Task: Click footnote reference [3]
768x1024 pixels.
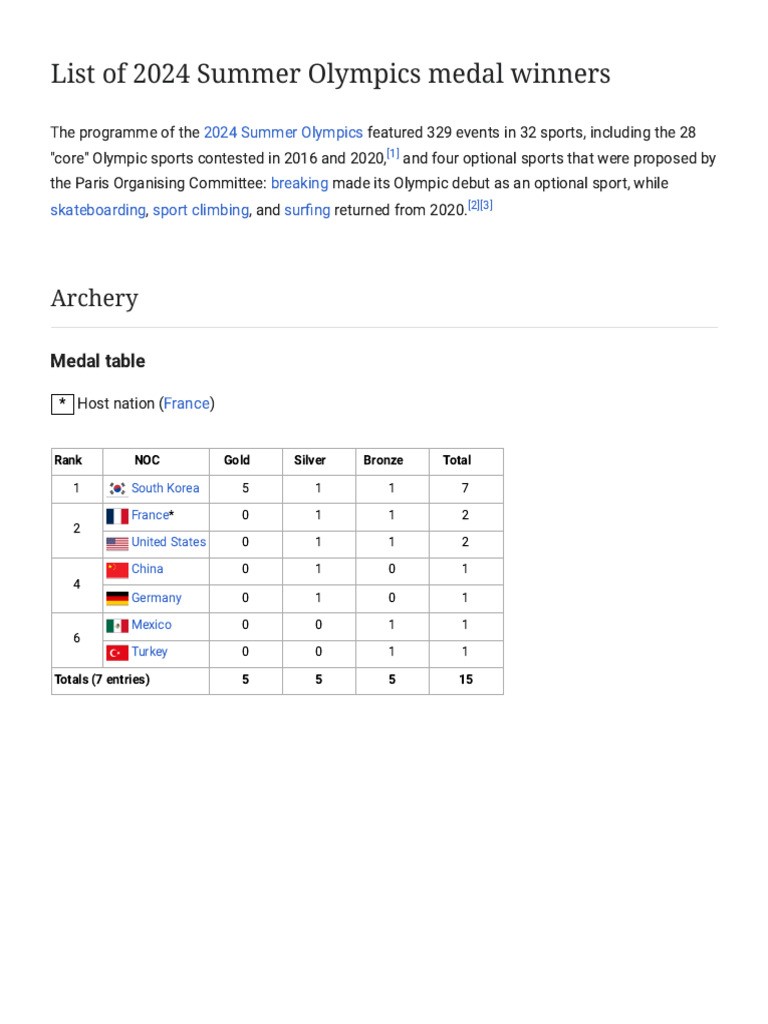Action: (487, 205)
